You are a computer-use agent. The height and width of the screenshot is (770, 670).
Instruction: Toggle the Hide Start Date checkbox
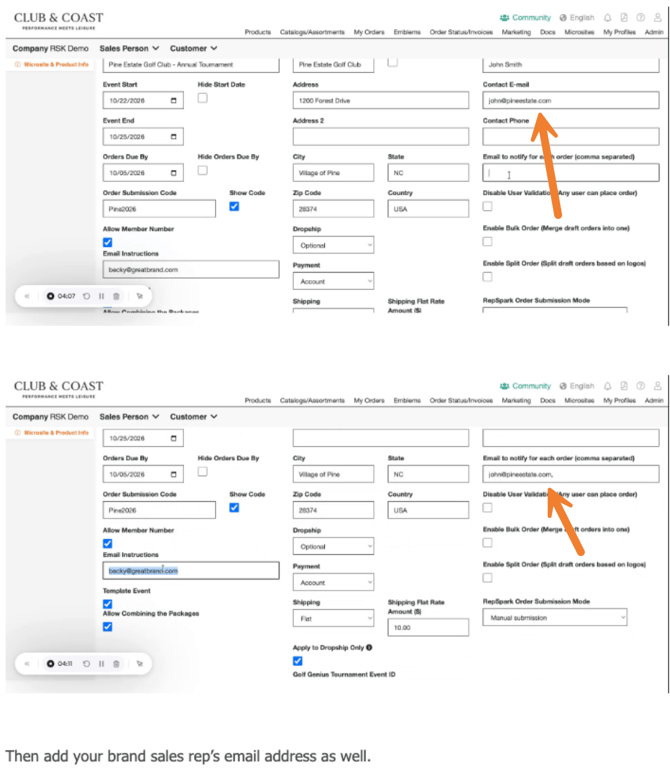click(x=203, y=98)
